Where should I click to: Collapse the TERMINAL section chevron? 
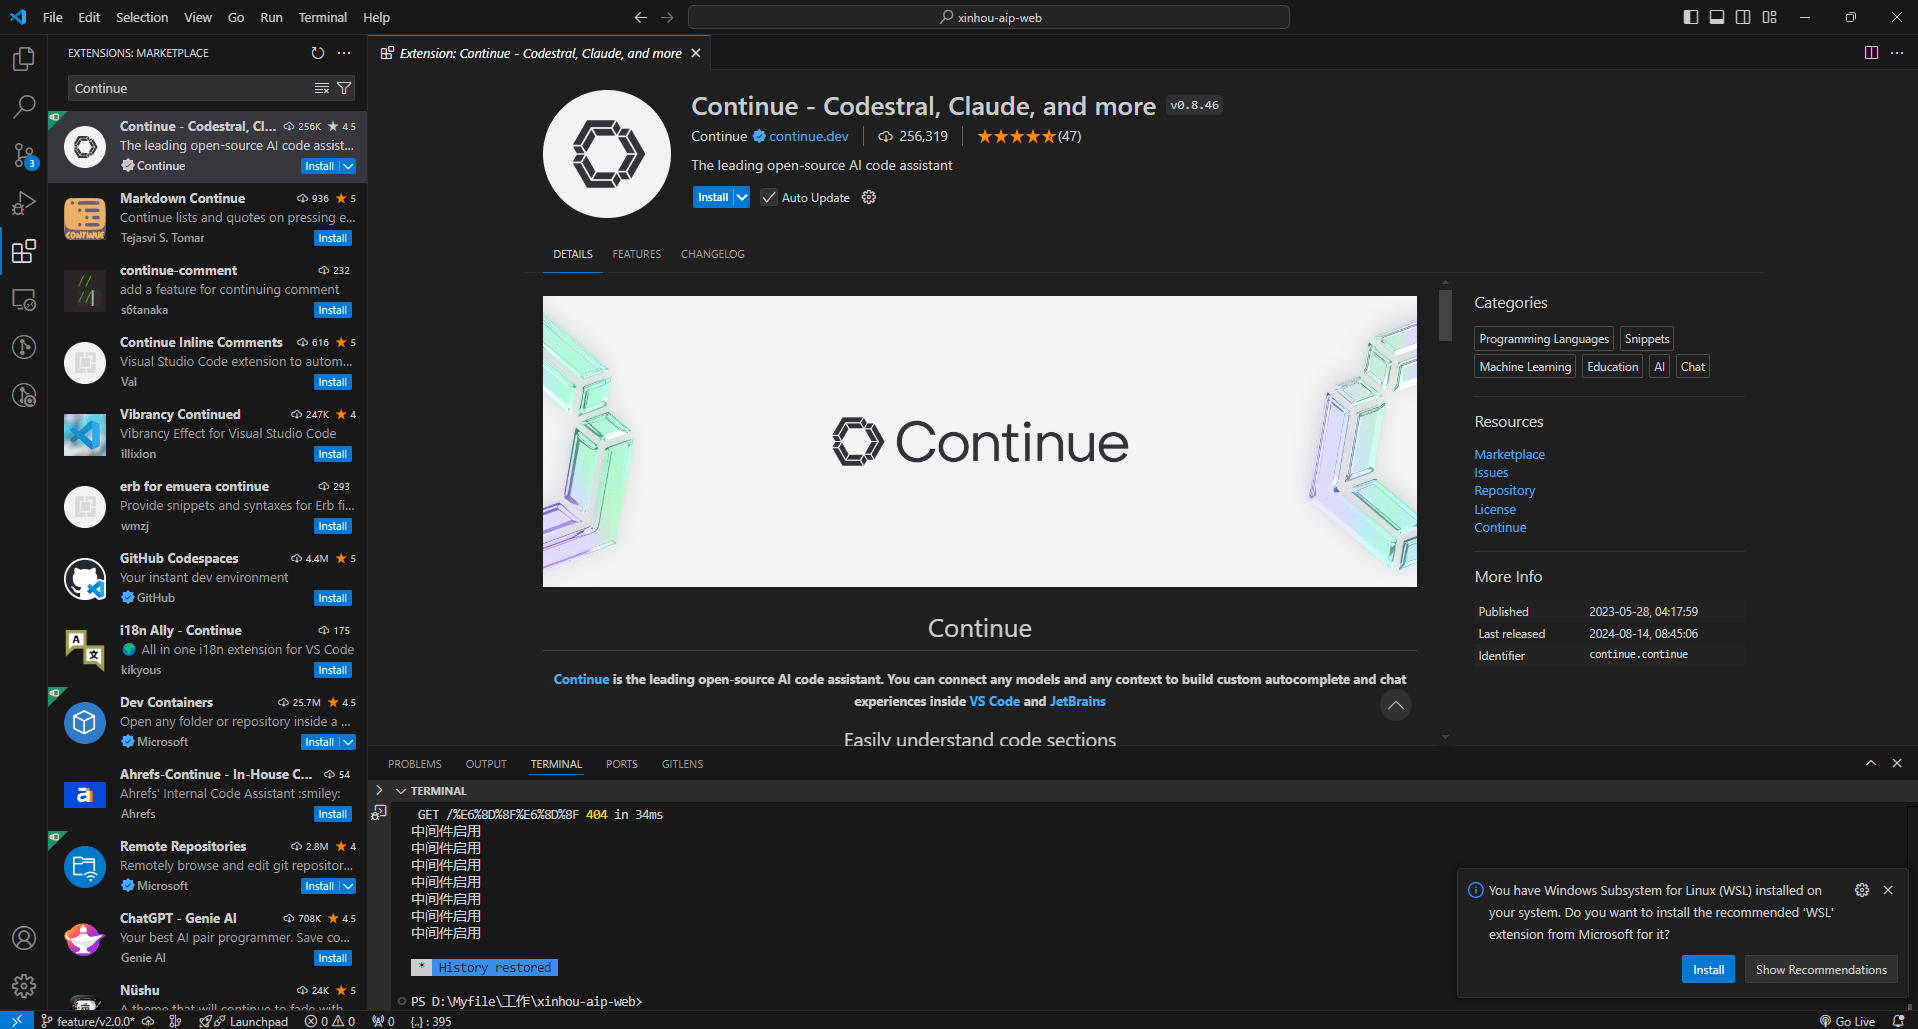click(401, 791)
